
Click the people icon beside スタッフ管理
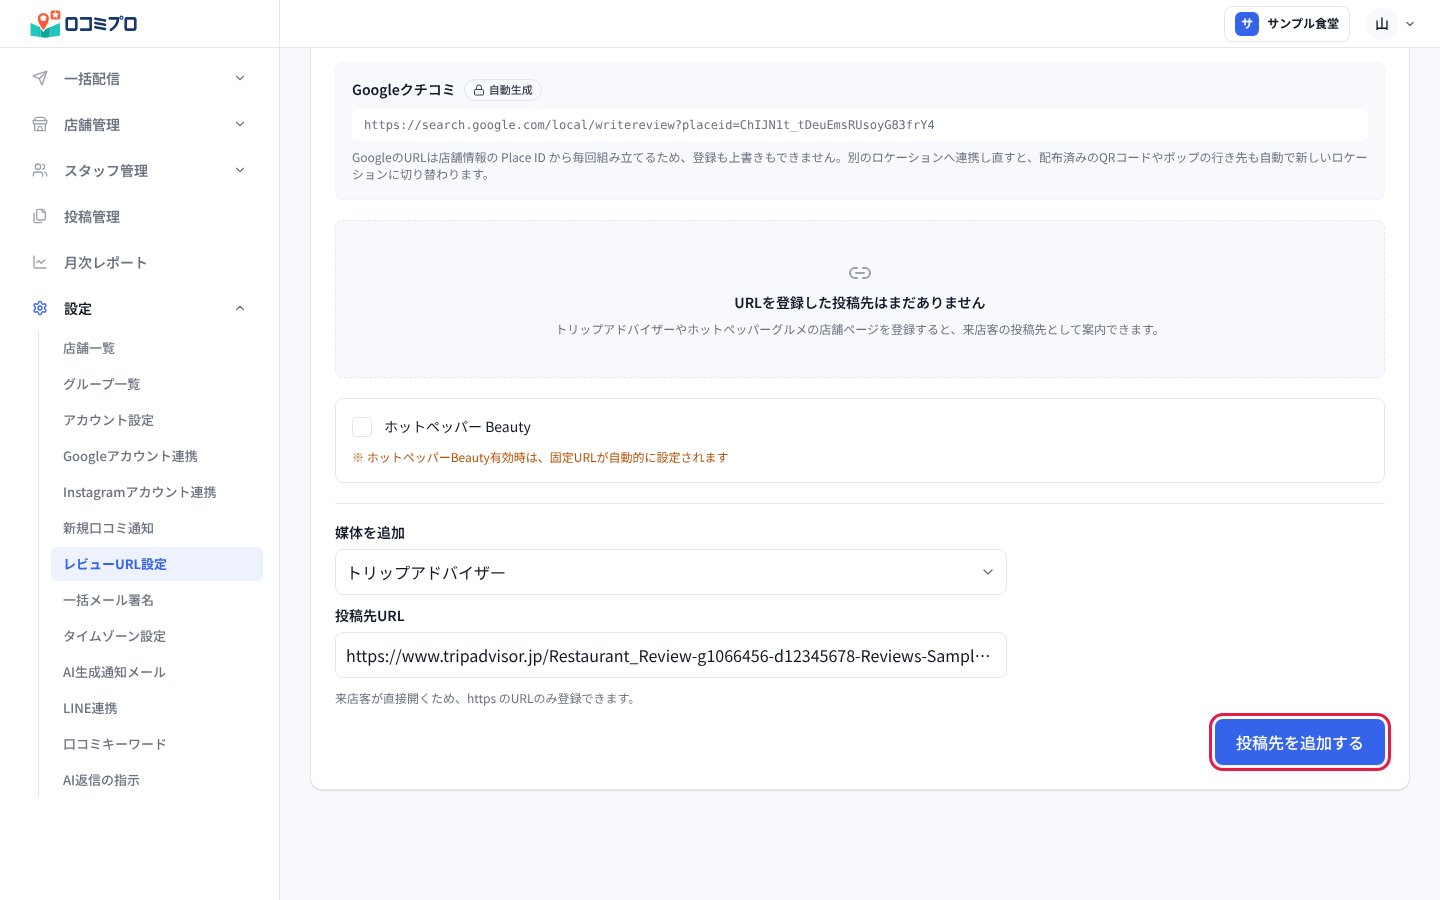point(40,170)
